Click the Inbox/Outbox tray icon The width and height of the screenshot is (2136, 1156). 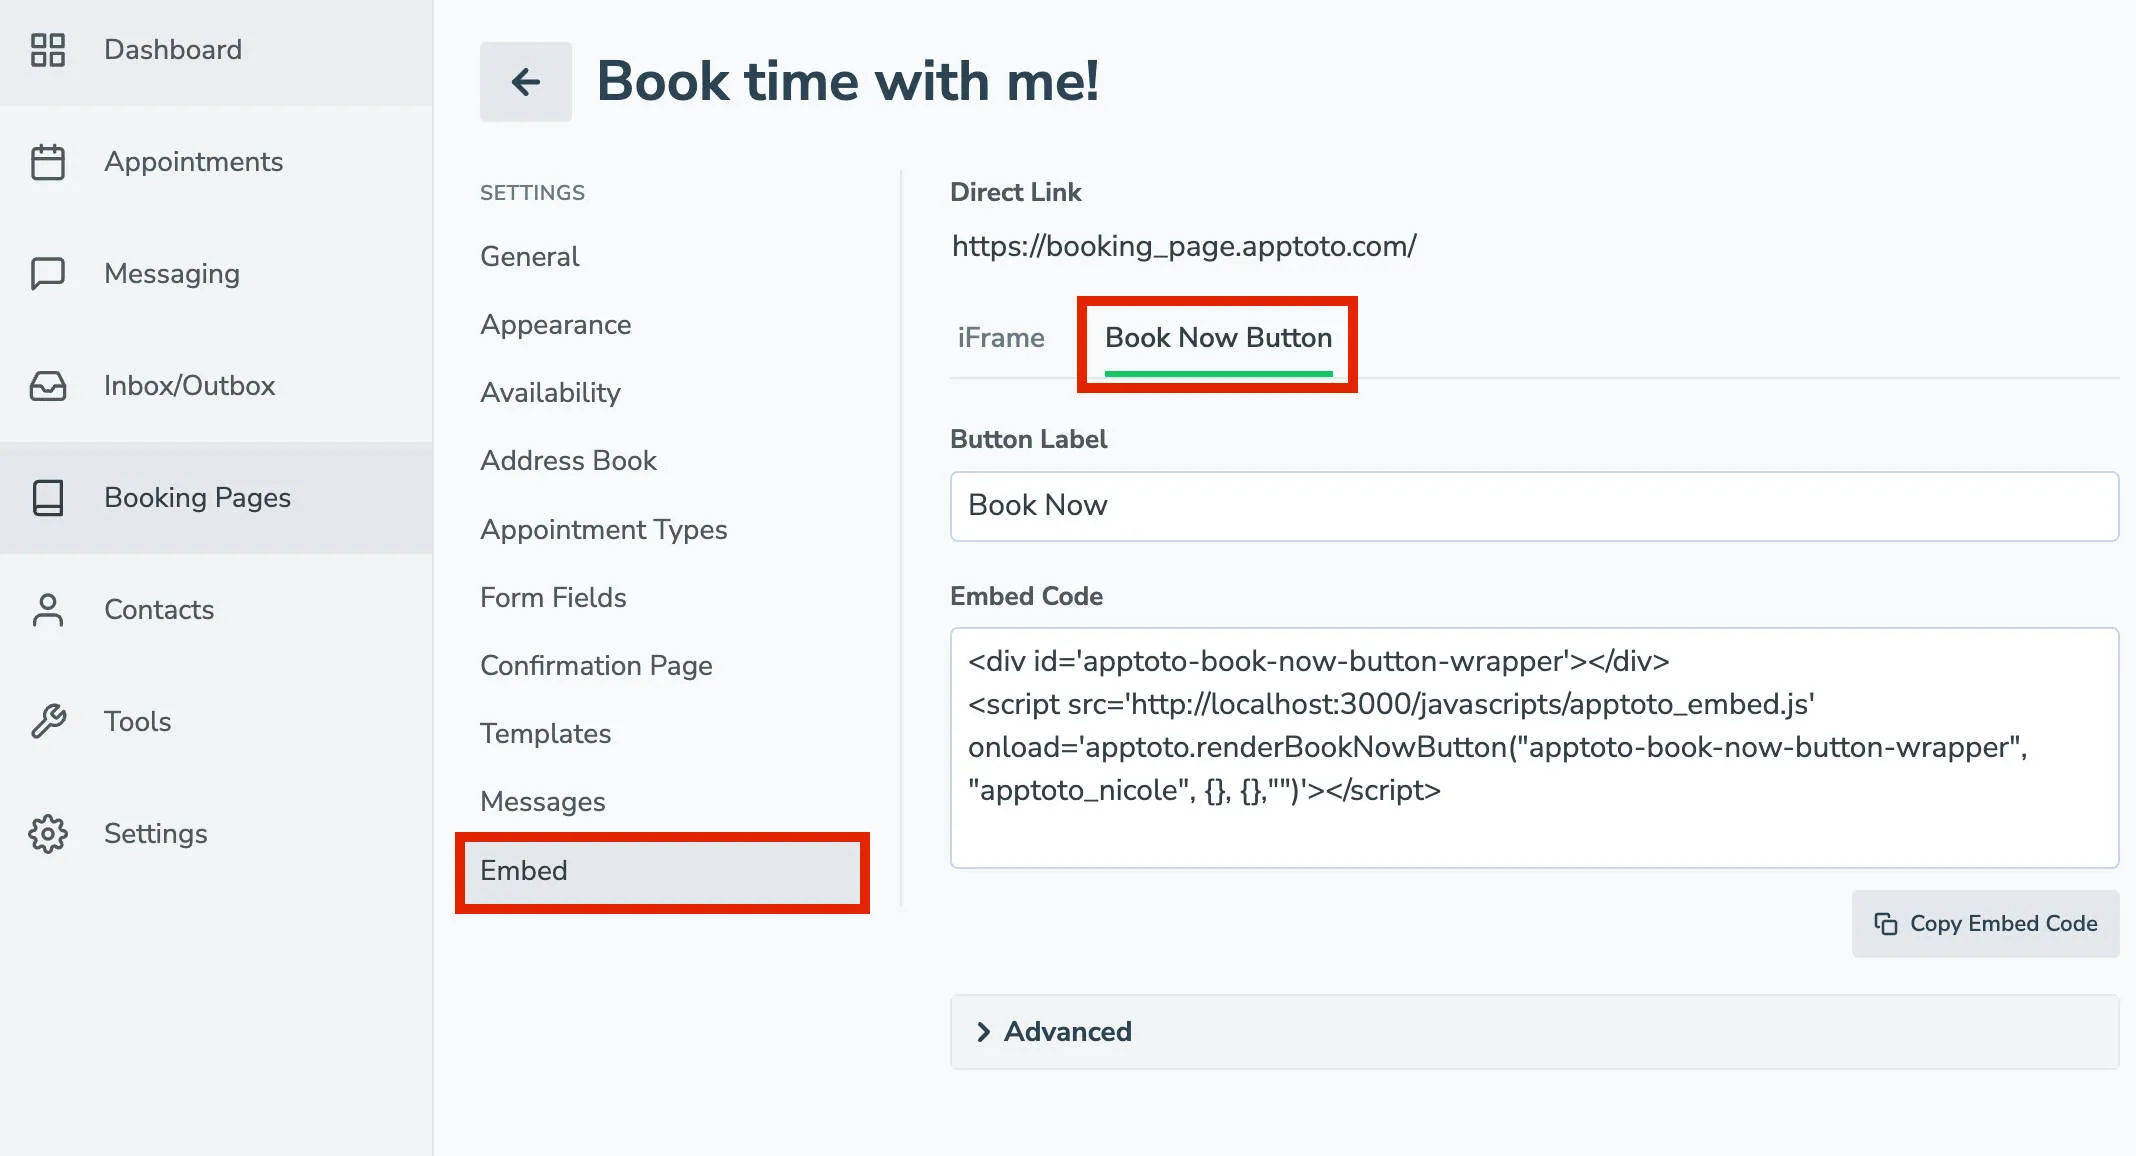(47, 385)
